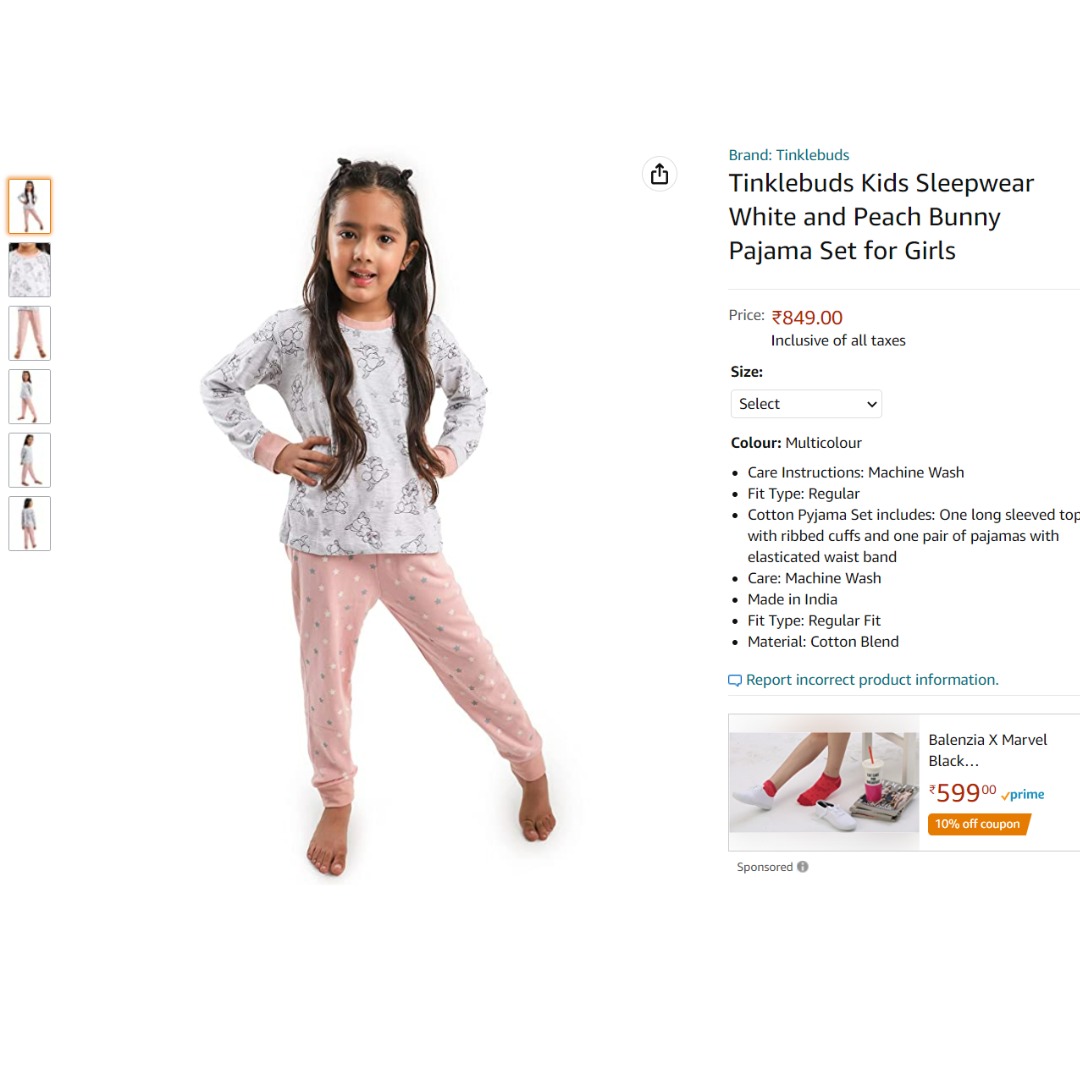Select the third thumbnail showing pink pajama pants
Viewport: 1080px width, 1080px height.
coord(30,333)
